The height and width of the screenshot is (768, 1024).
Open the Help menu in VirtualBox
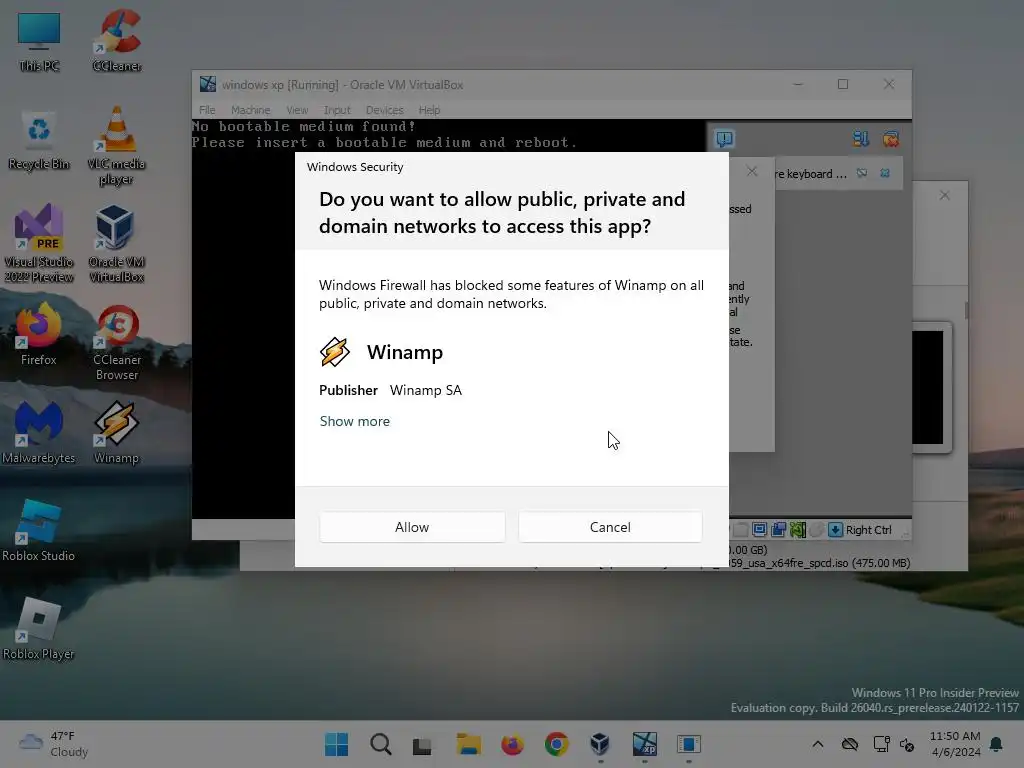[429, 110]
